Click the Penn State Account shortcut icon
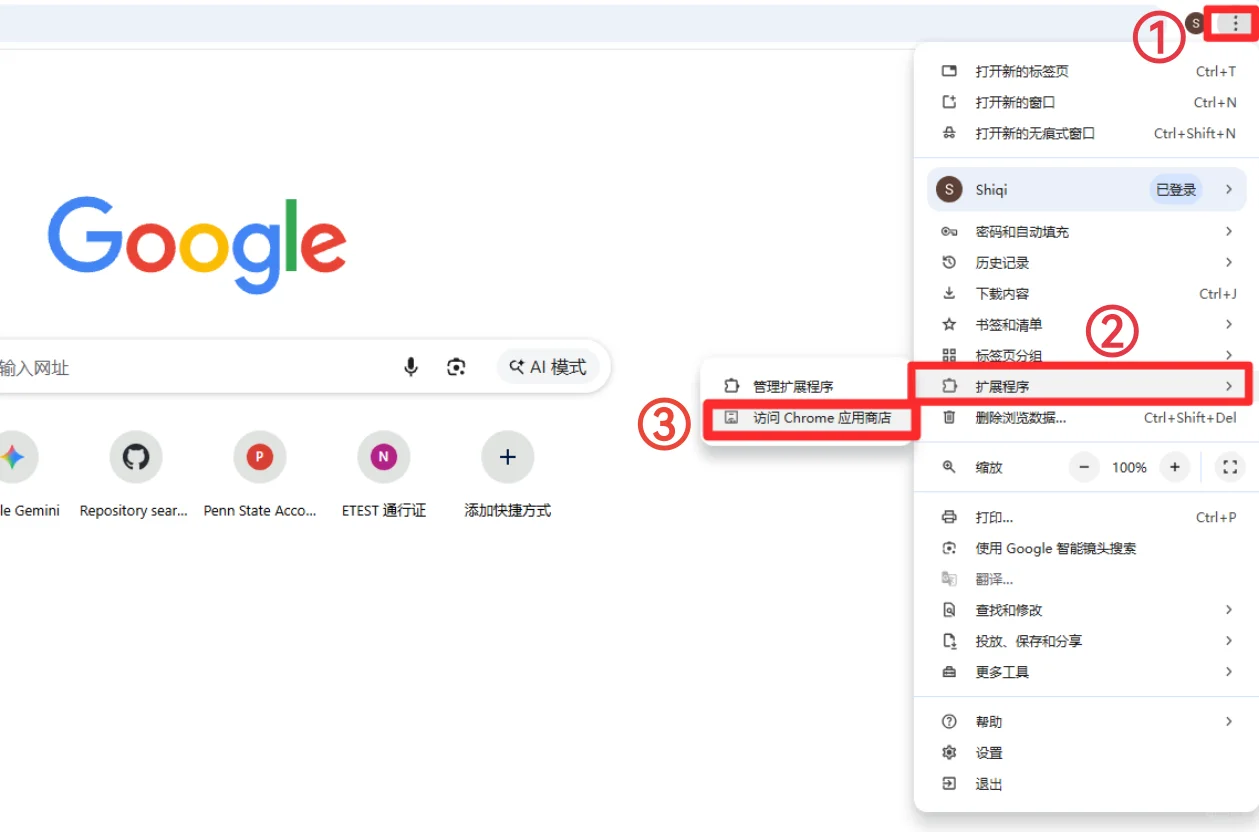Image resolution: width=1259 pixels, height=832 pixels. tap(259, 456)
